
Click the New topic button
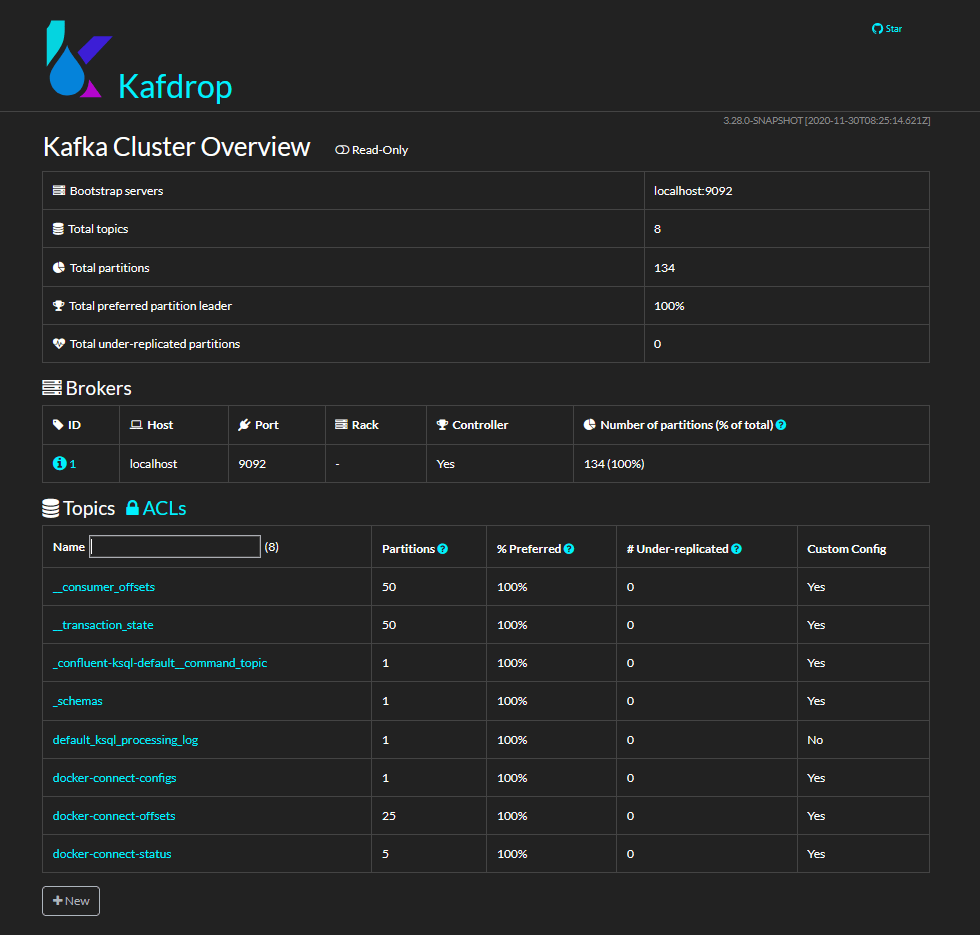point(71,901)
